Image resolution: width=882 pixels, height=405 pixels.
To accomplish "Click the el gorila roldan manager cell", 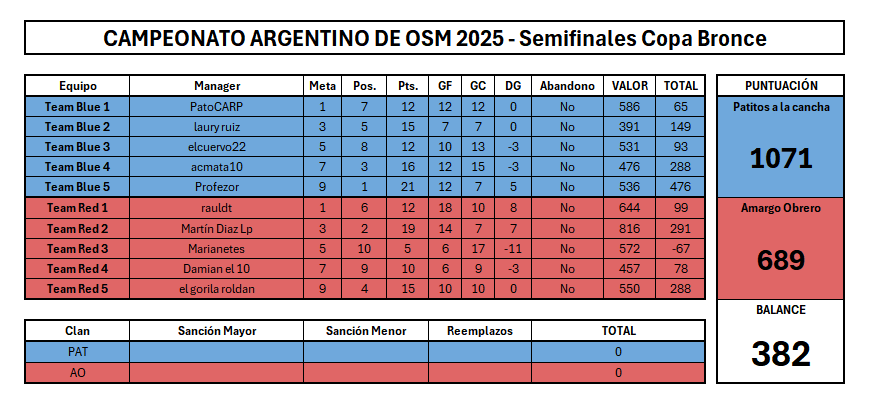I will [x=217, y=289].
